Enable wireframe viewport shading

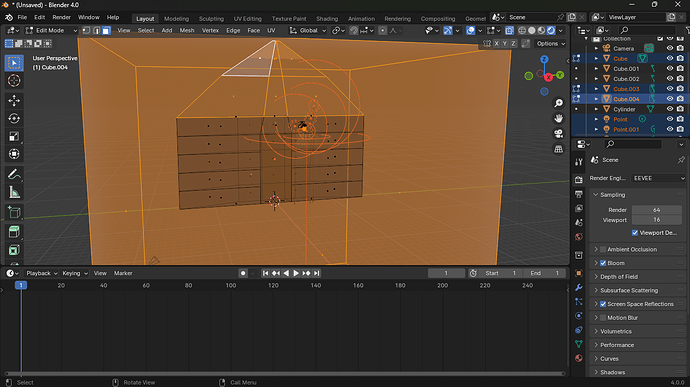[522, 30]
